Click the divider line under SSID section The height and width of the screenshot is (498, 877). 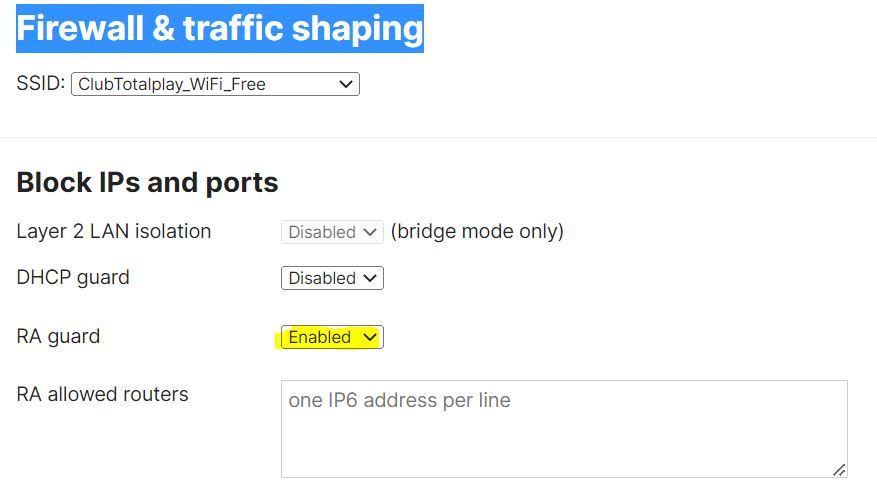438,137
